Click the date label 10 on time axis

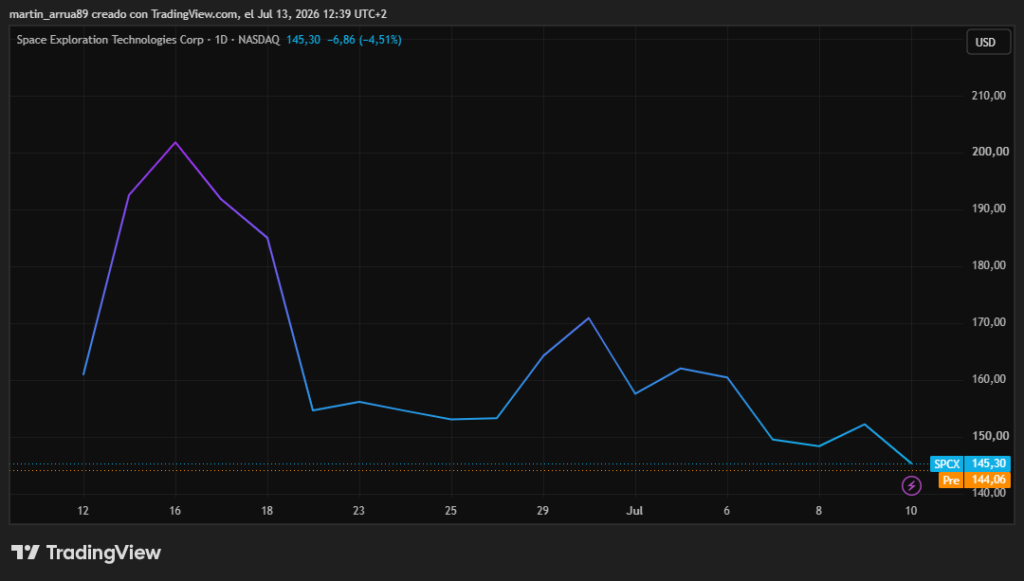(x=911, y=510)
